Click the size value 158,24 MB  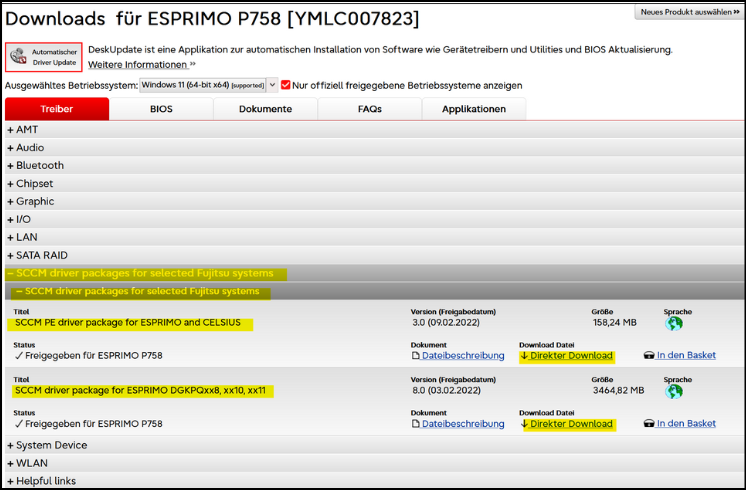[615, 323]
